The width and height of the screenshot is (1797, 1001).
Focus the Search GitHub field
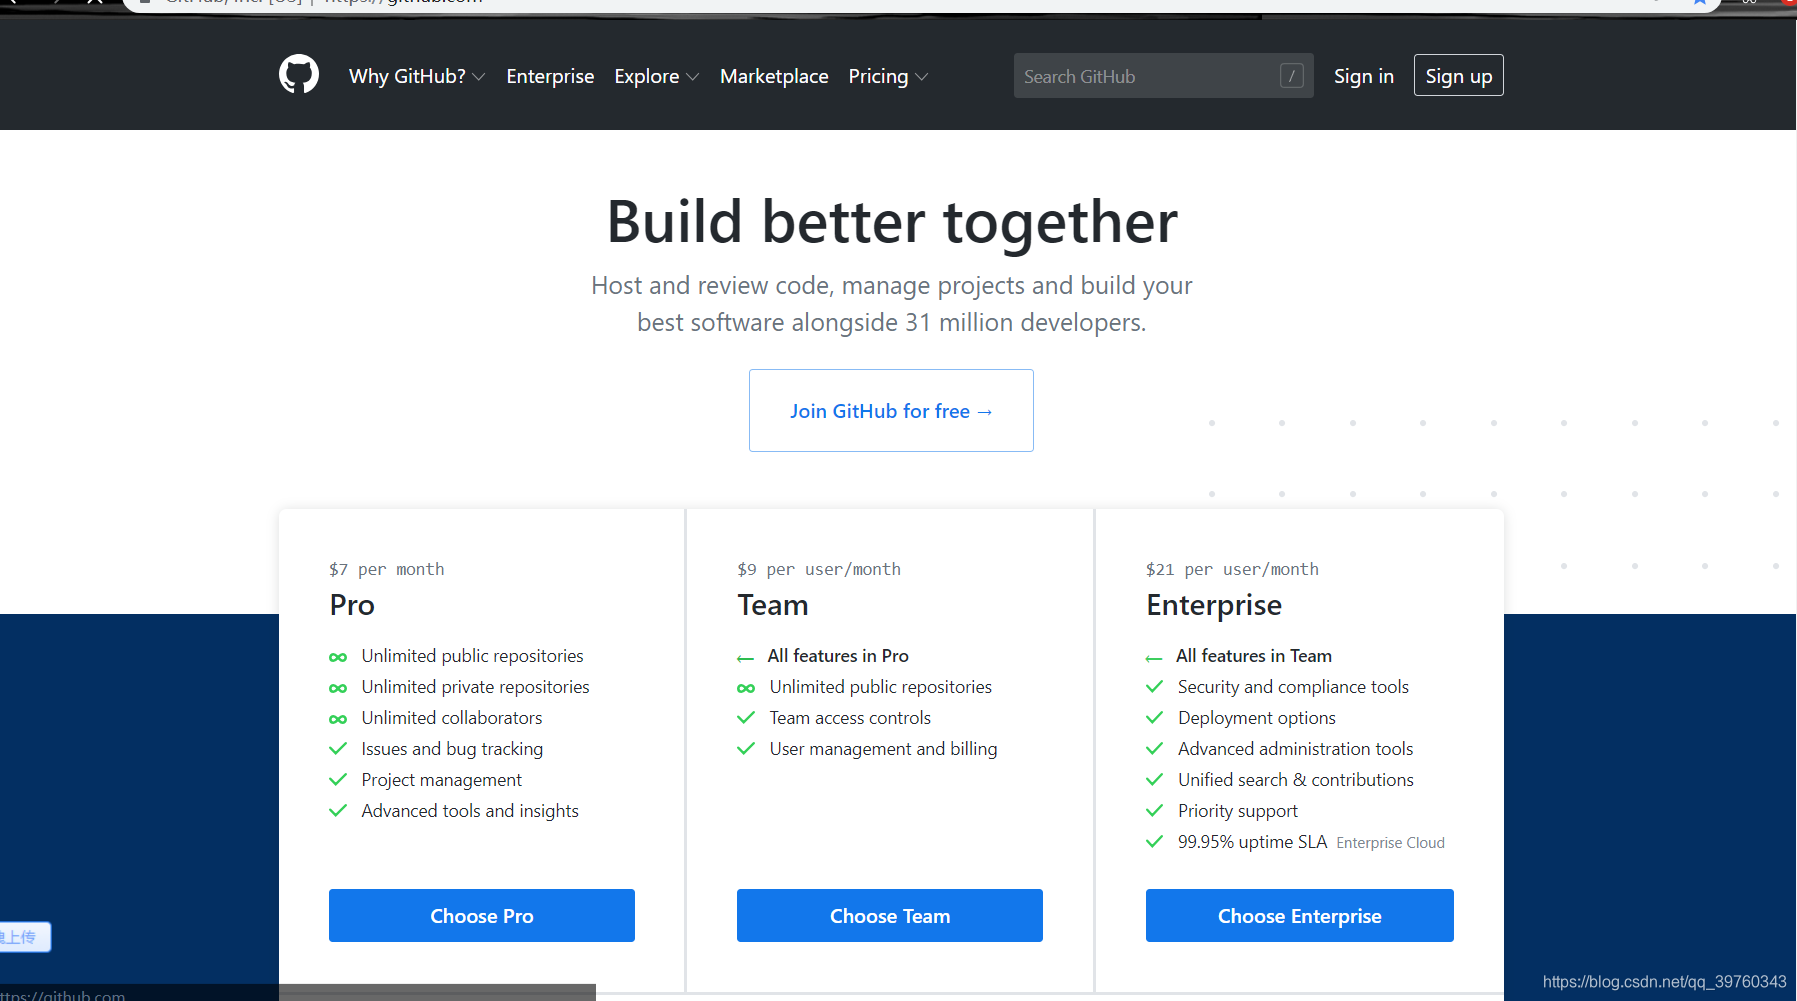1163,76
